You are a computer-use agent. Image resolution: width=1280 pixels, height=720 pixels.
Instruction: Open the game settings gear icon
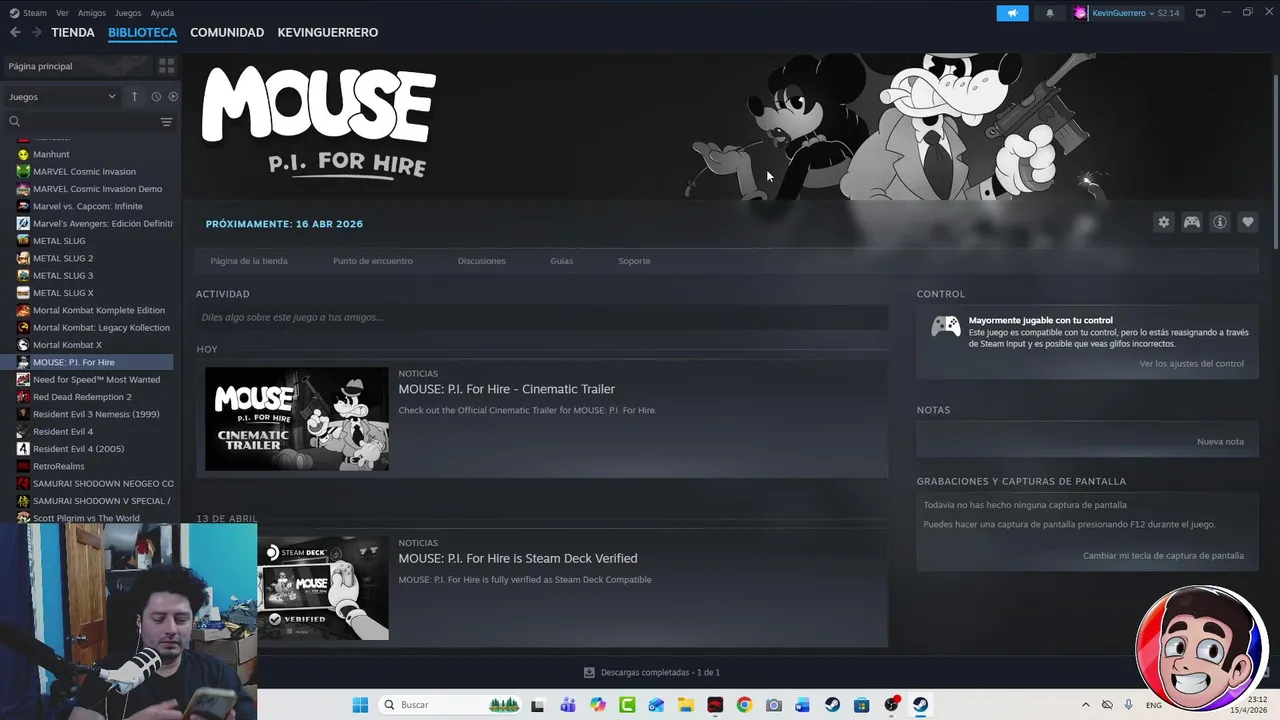[x=1163, y=222]
